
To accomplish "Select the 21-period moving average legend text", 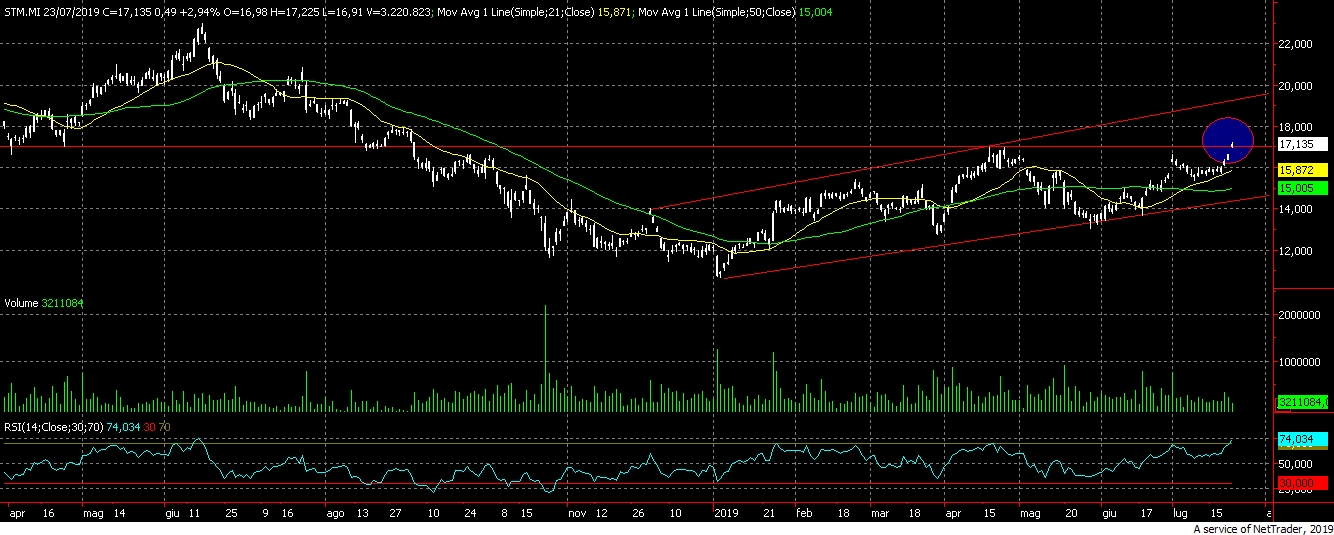I will click(535, 11).
